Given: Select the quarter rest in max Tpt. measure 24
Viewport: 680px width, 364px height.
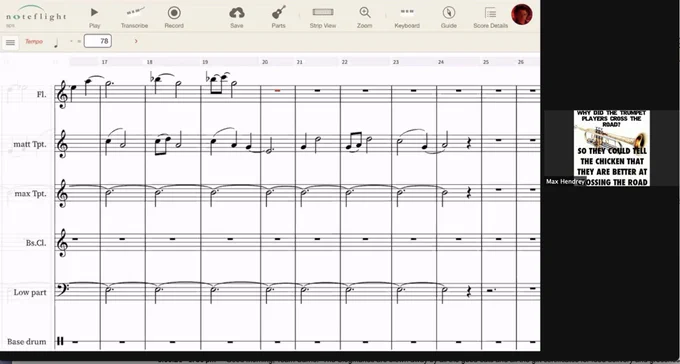Looking at the screenshot, I should pyautogui.click(x=468, y=193).
